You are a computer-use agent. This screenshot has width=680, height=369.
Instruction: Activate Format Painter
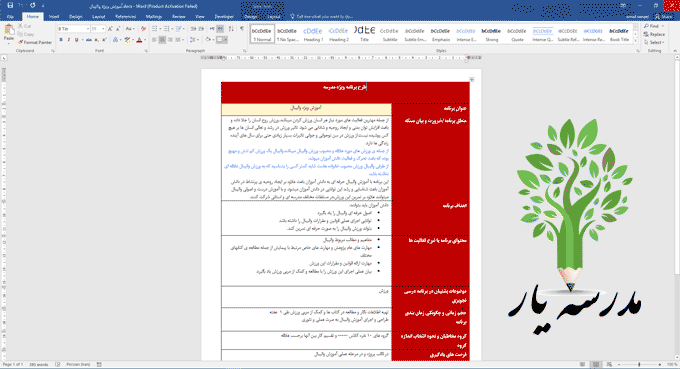coord(35,42)
